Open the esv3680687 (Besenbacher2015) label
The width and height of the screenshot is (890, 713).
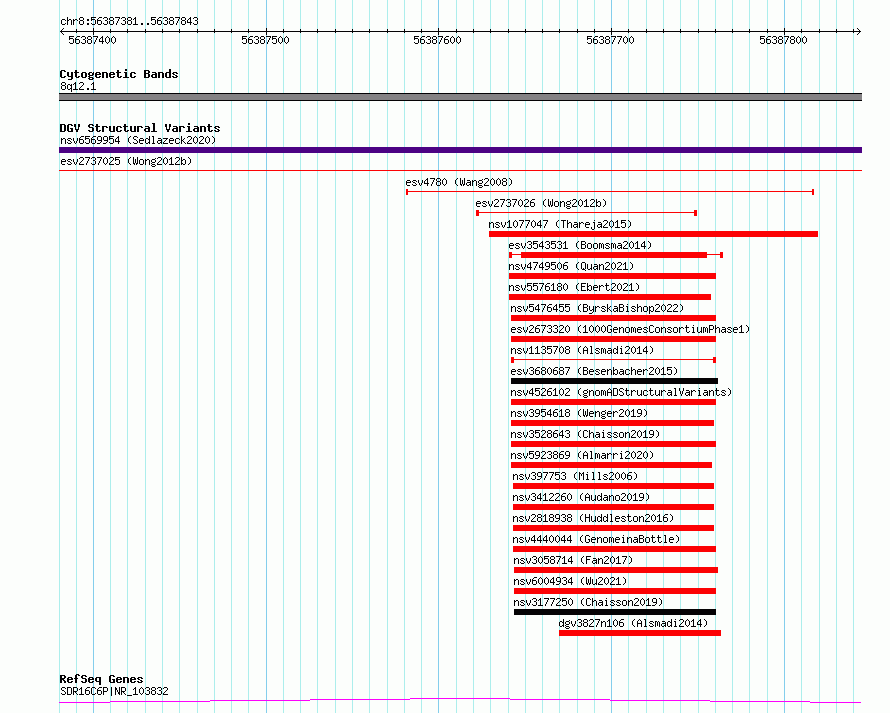click(594, 371)
